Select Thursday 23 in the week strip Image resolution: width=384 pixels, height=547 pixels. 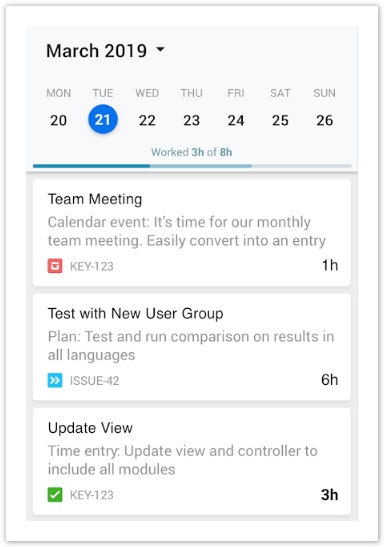(x=191, y=120)
